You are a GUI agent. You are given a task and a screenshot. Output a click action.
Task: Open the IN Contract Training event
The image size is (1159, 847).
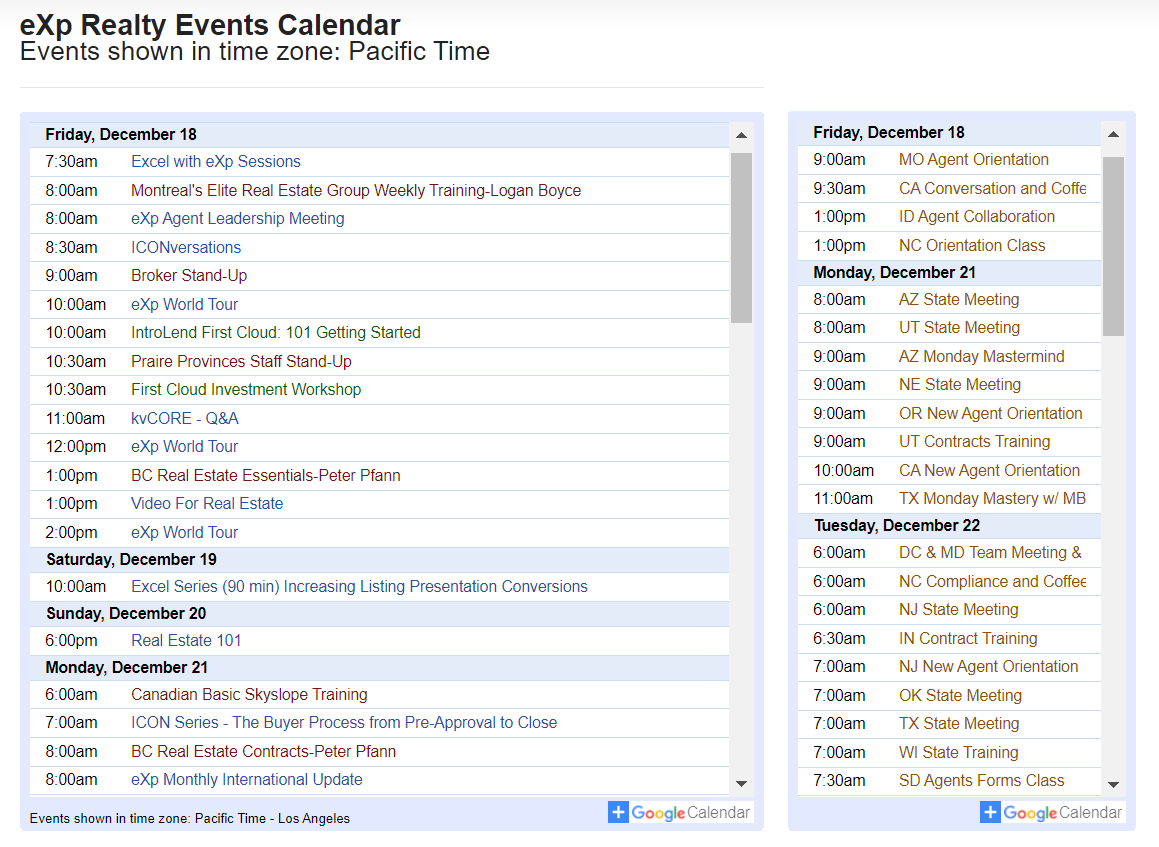pos(968,639)
